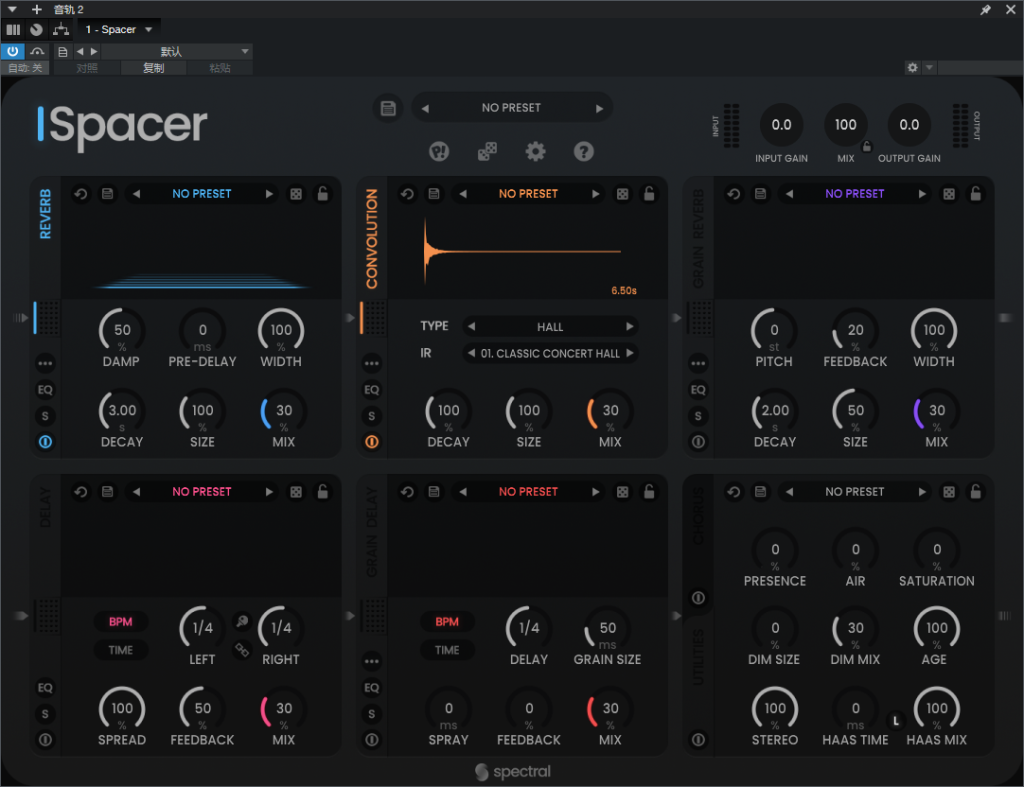Save the Grain Delay preset
1024x787 pixels.
click(x=434, y=492)
